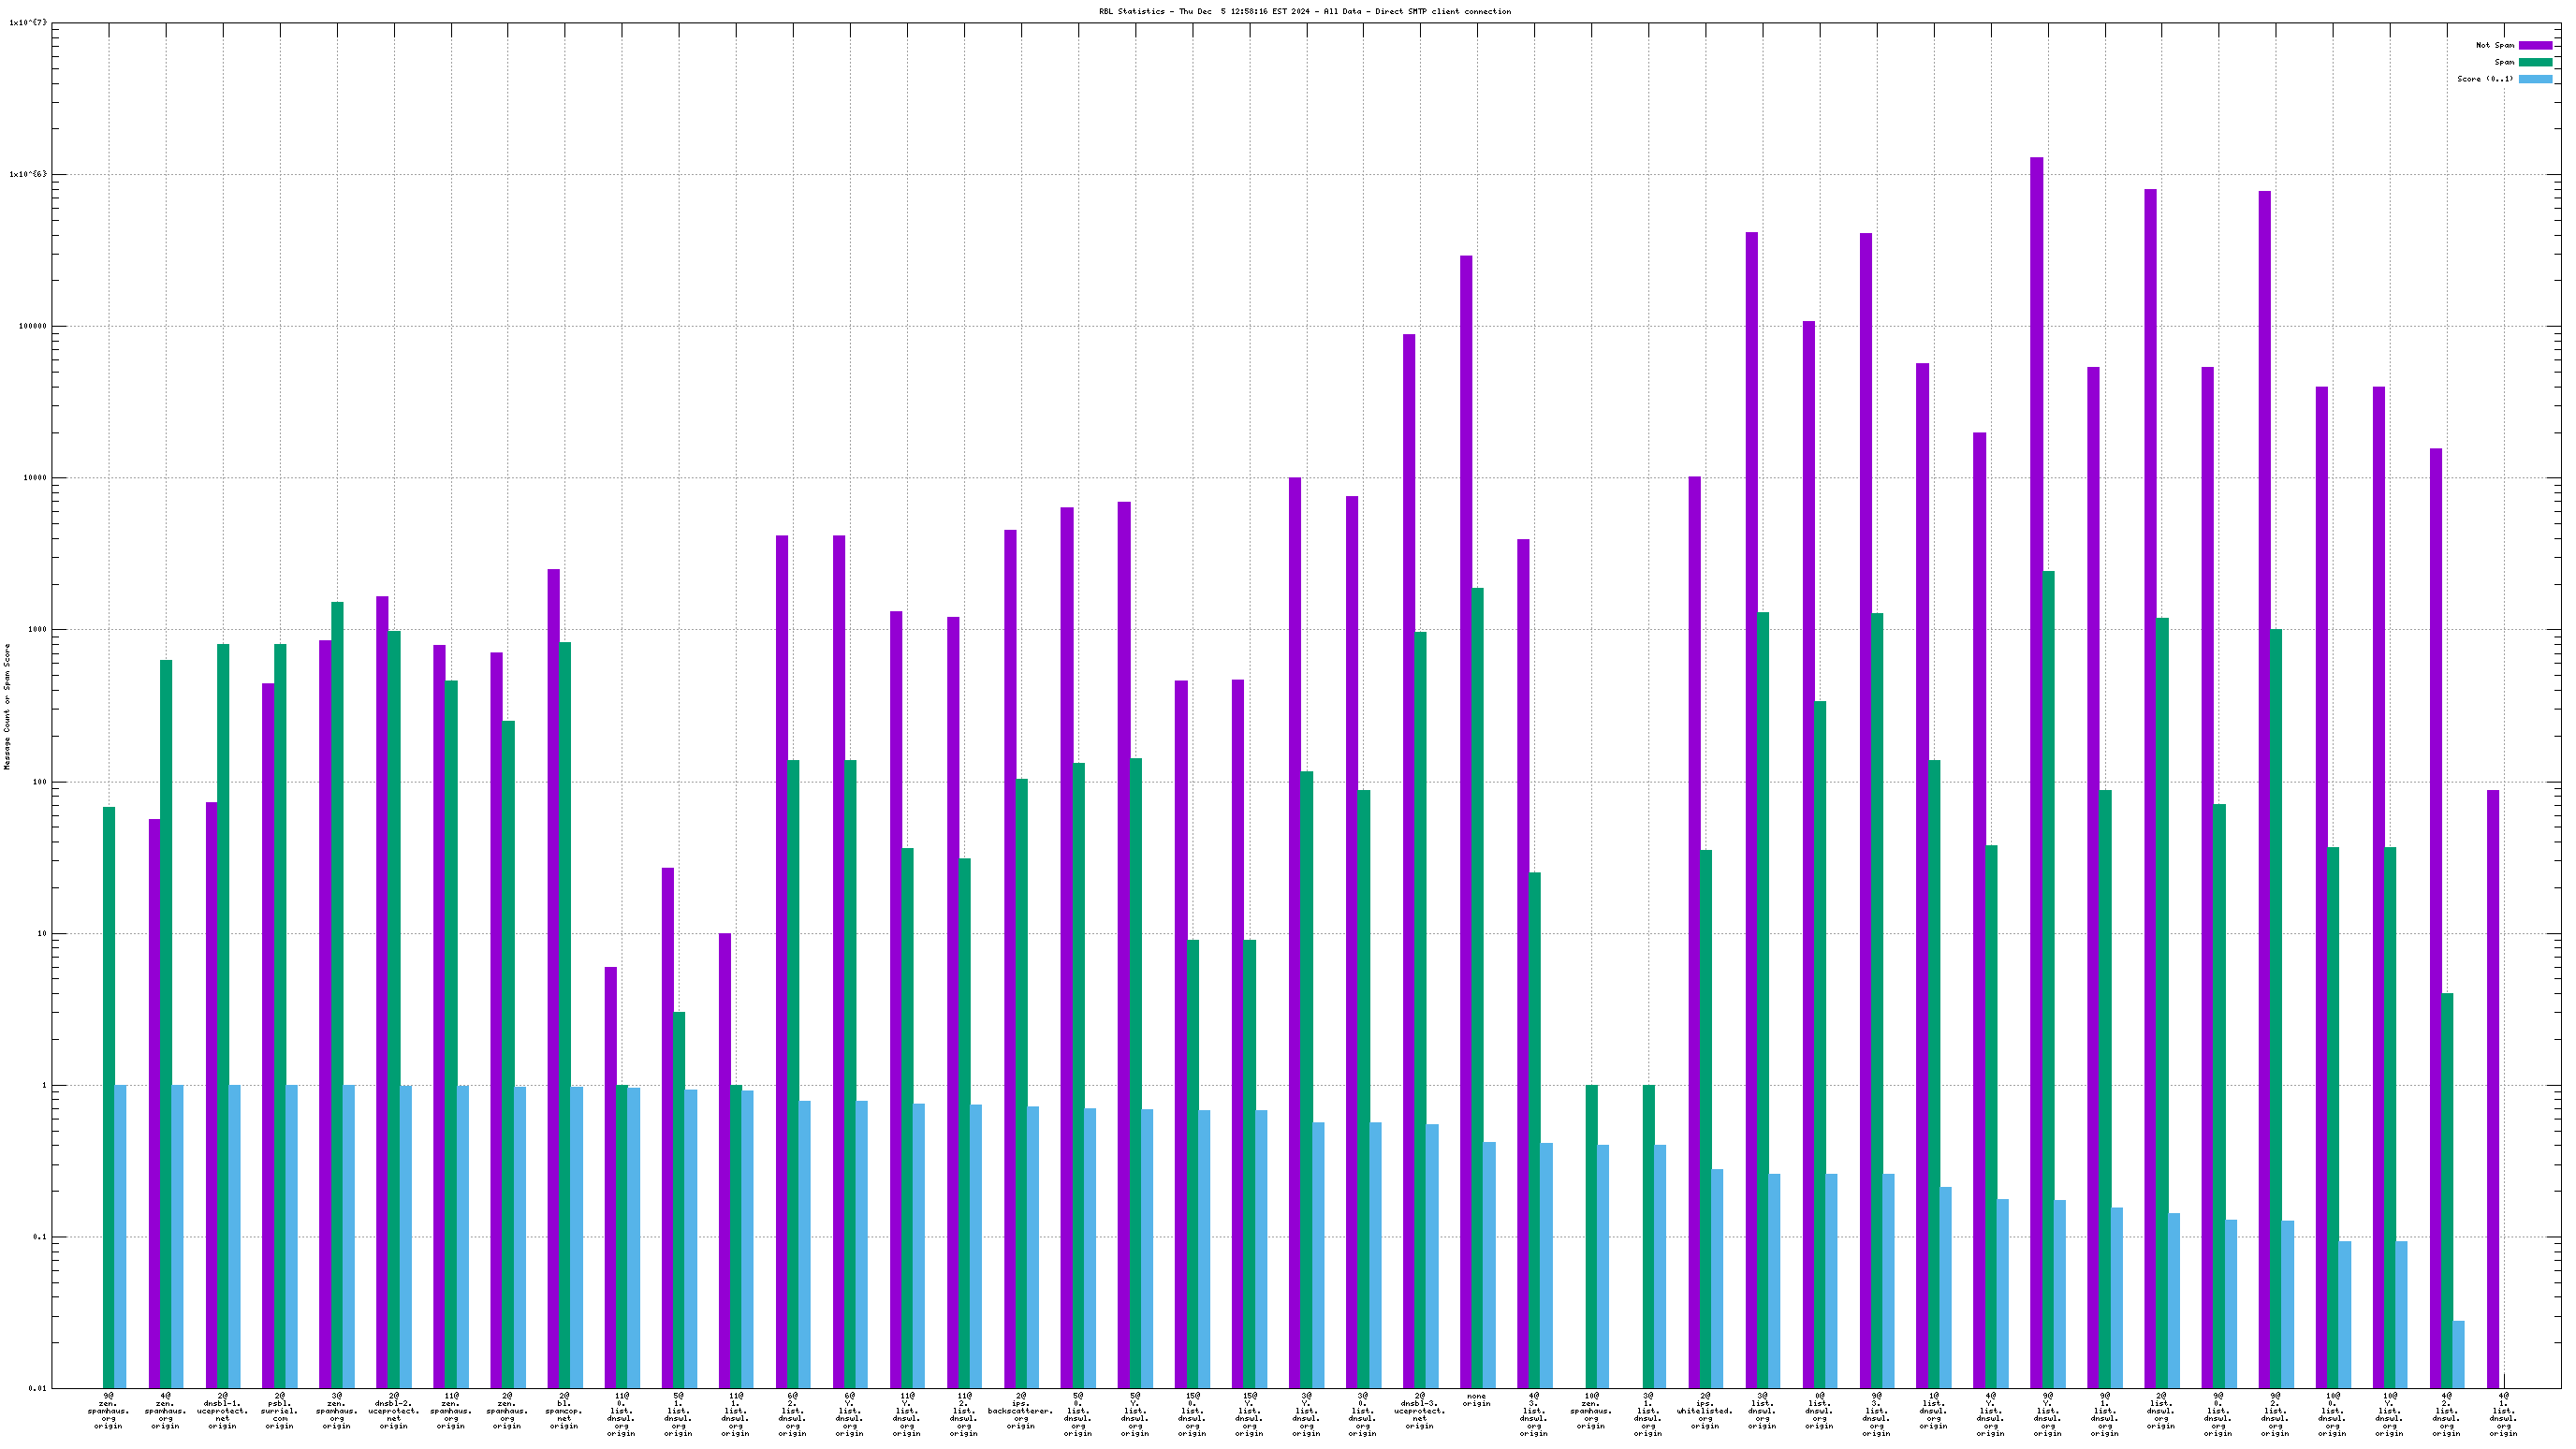Click the ips.backscatterer.org x-axis label
Screen dimensions: 2576x1449
(x=1020, y=1410)
